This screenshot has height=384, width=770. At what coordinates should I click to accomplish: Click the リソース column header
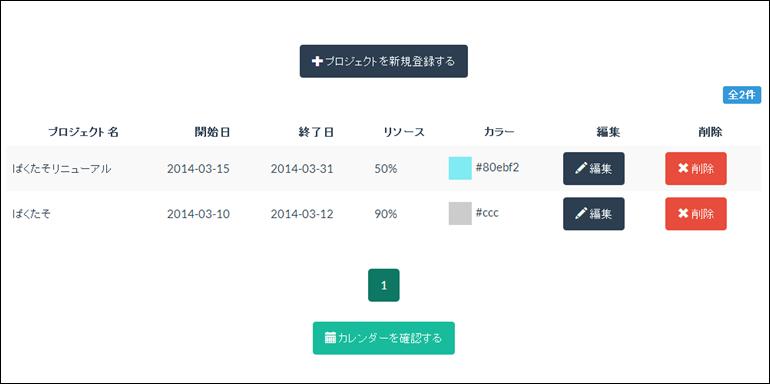coord(404,132)
